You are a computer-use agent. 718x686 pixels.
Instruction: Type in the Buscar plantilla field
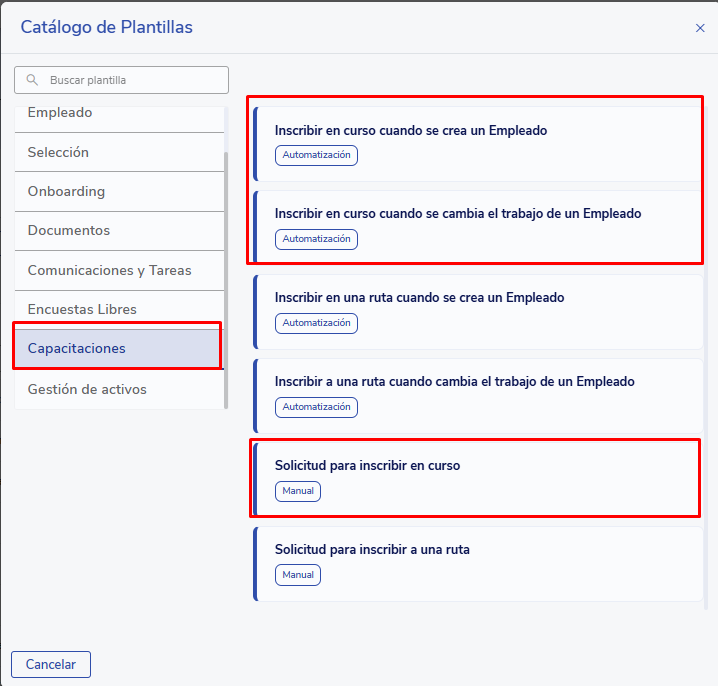tap(130, 80)
